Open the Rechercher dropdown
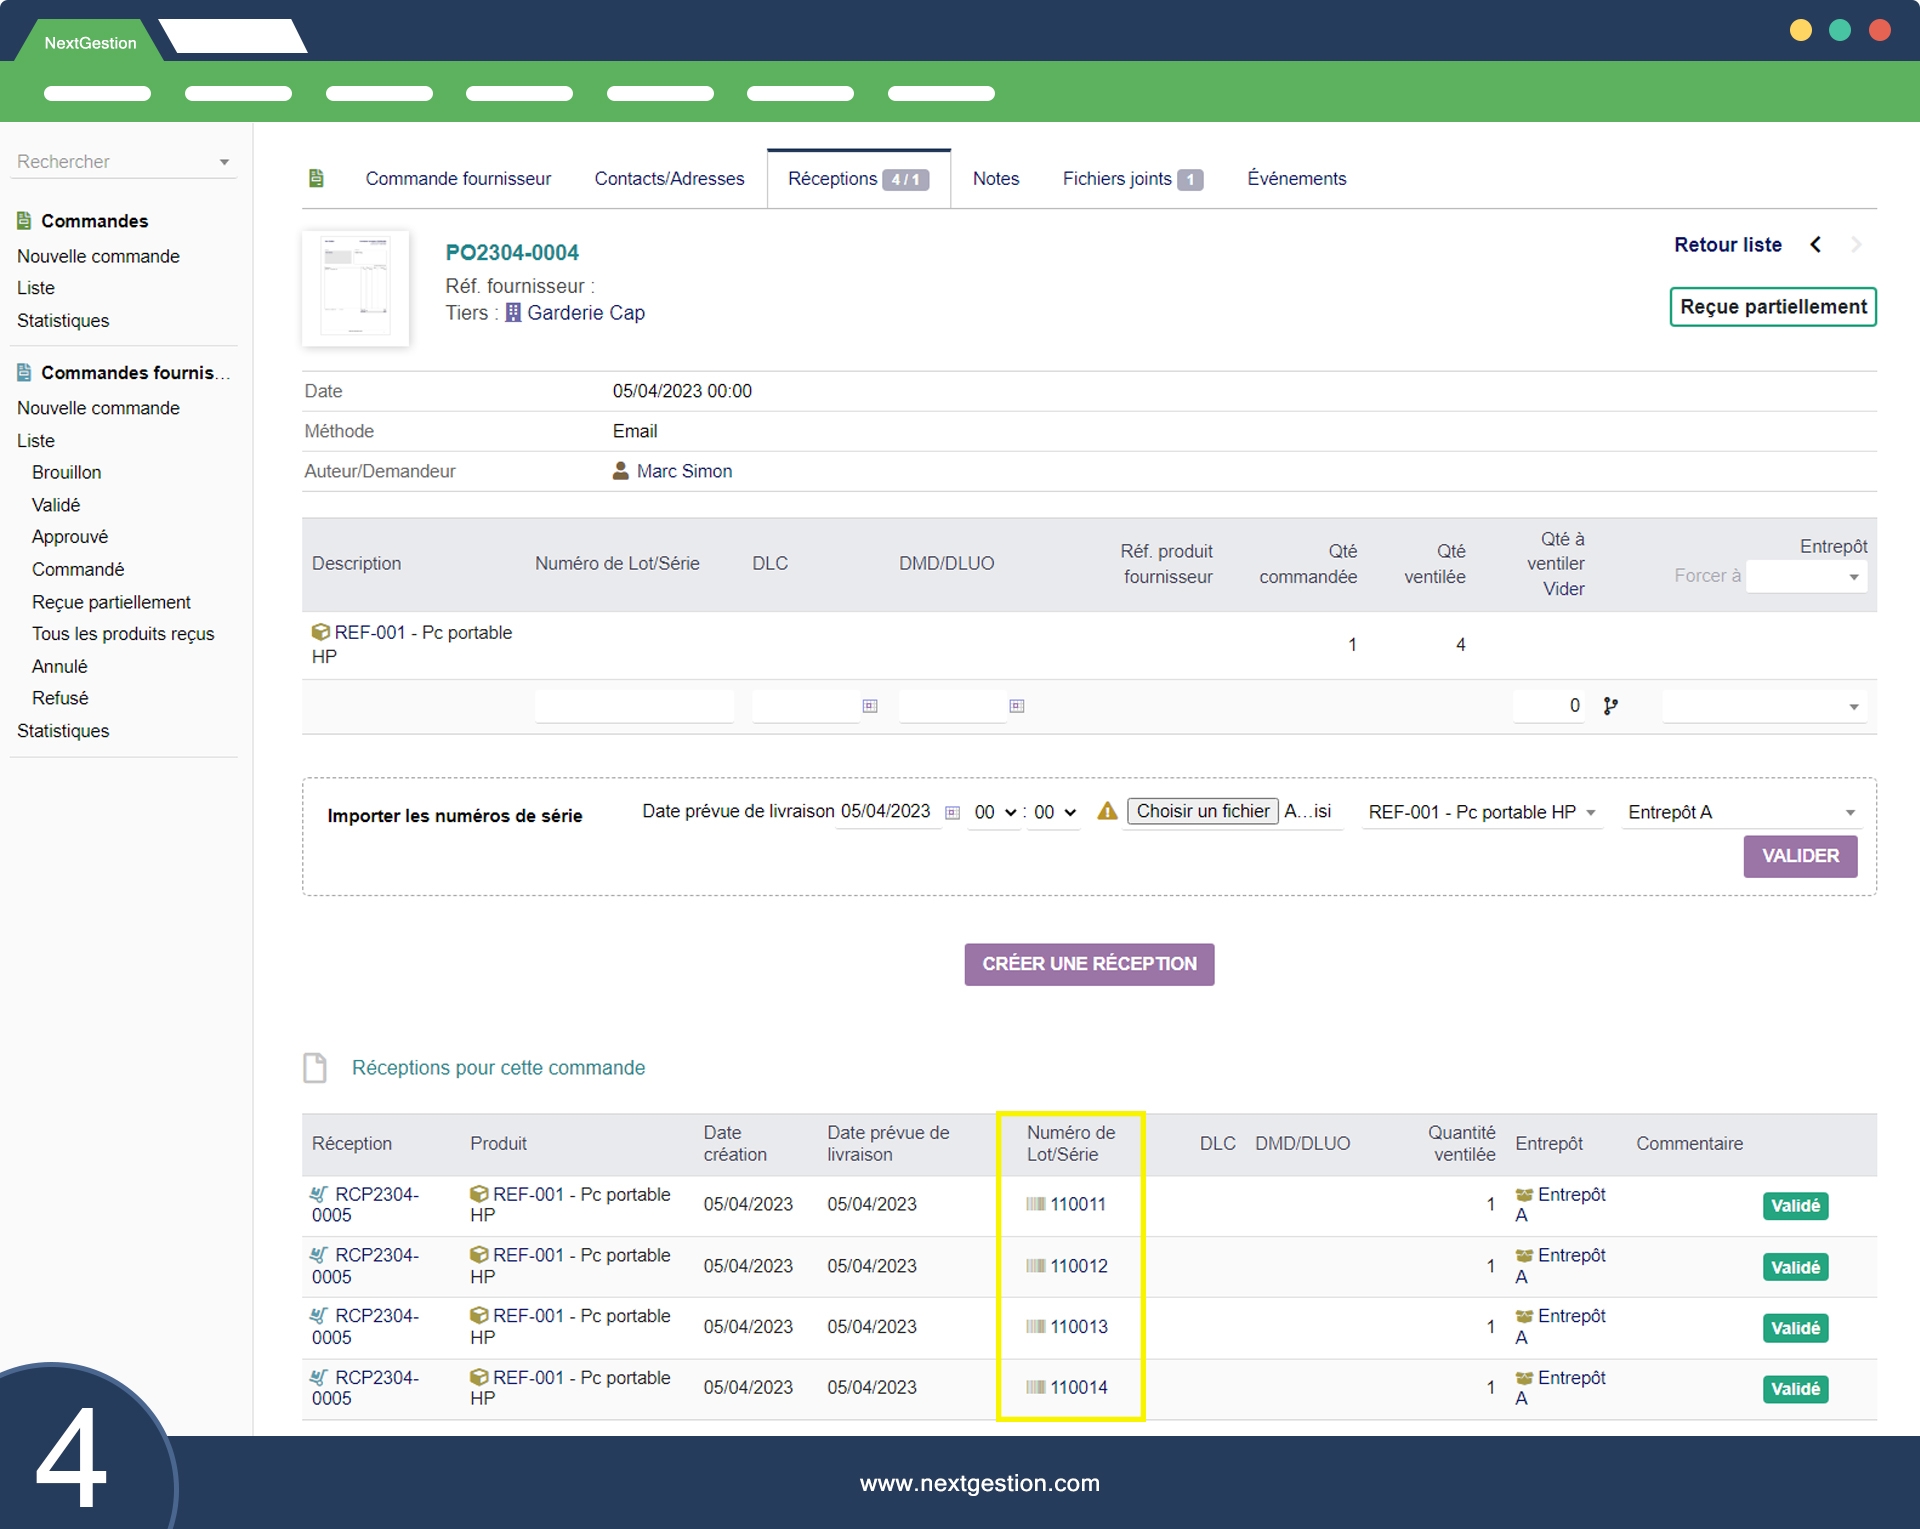Image resolution: width=1920 pixels, height=1529 pixels. [123, 162]
